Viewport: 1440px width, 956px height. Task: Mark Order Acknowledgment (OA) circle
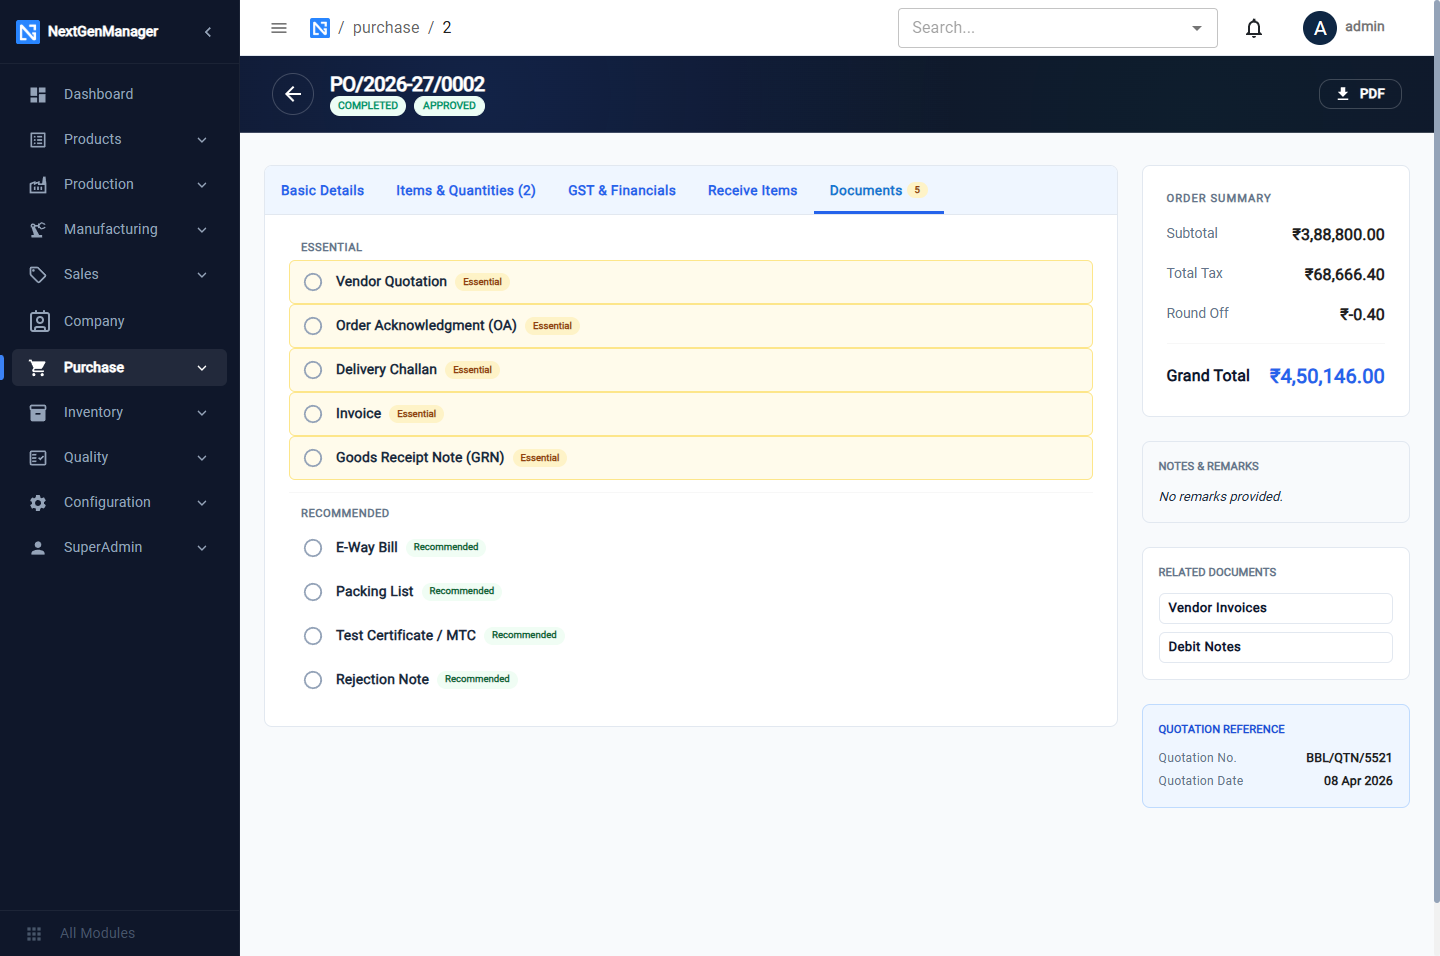click(x=313, y=326)
